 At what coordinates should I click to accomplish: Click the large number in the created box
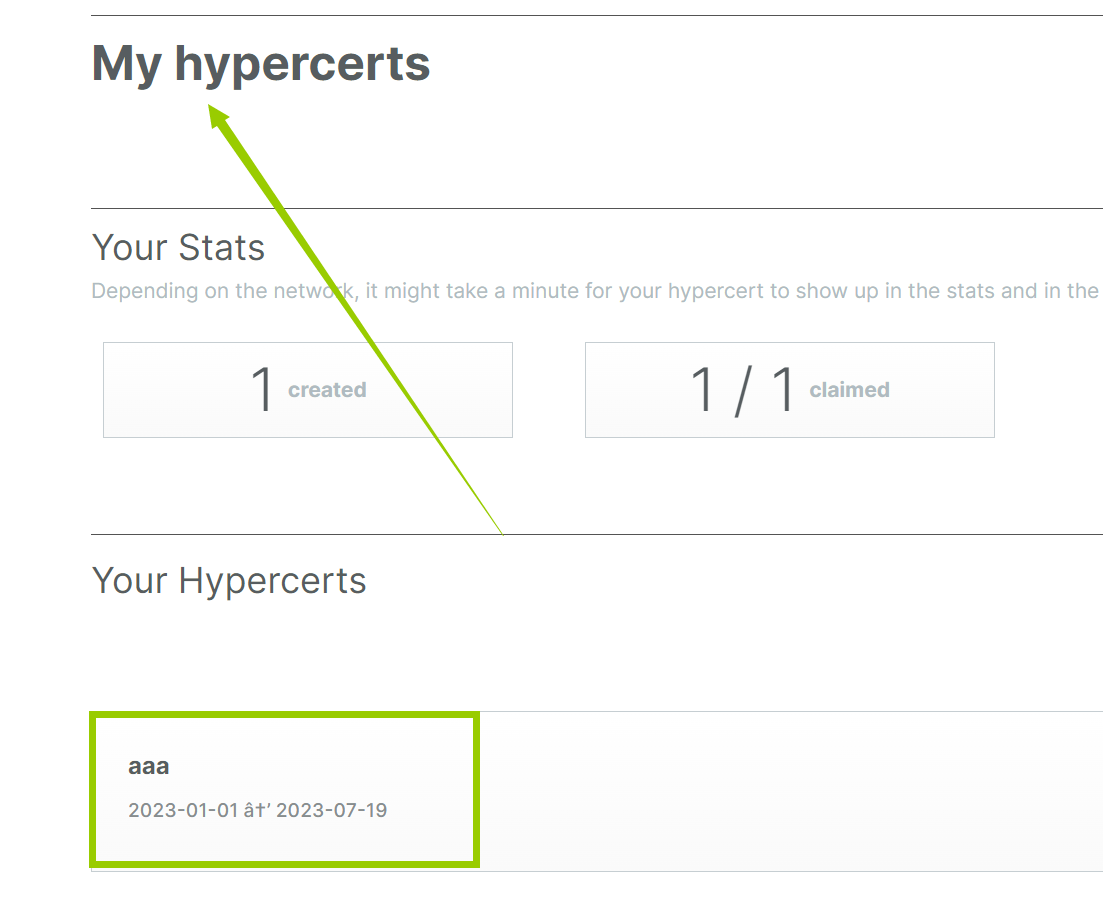pos(262,389)
